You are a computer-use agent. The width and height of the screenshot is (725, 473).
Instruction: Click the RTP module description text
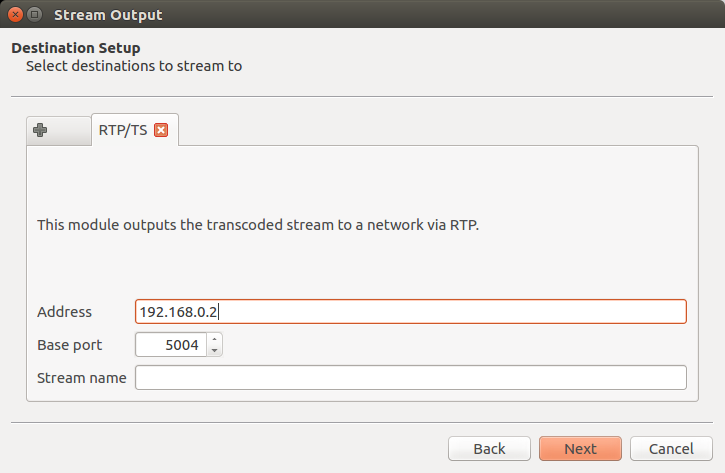pos(258,225)
